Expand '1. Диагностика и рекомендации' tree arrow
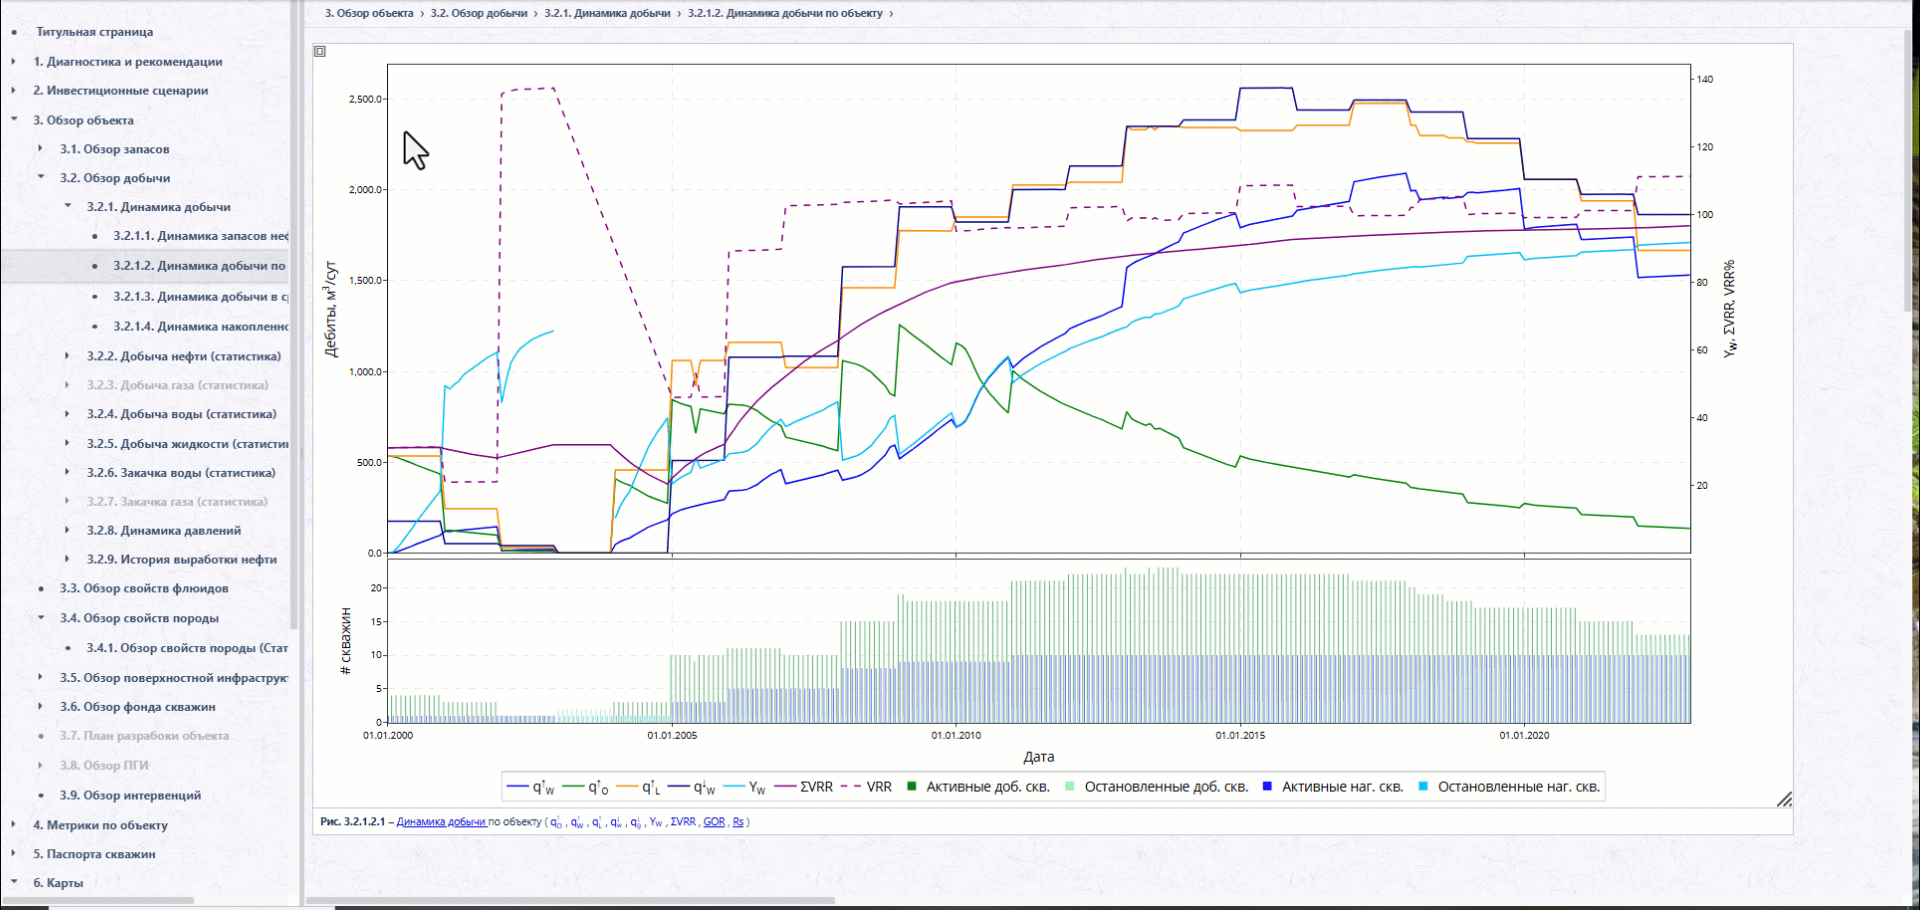The width and height of the screenshot is (1920, 910). [x=14, y=61]
